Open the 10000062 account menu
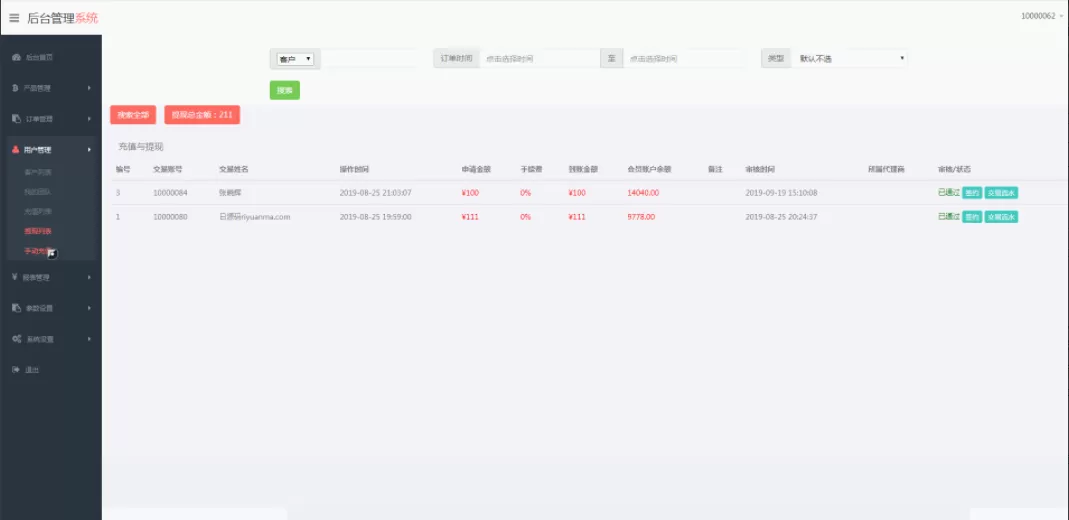 [1041, 16]
